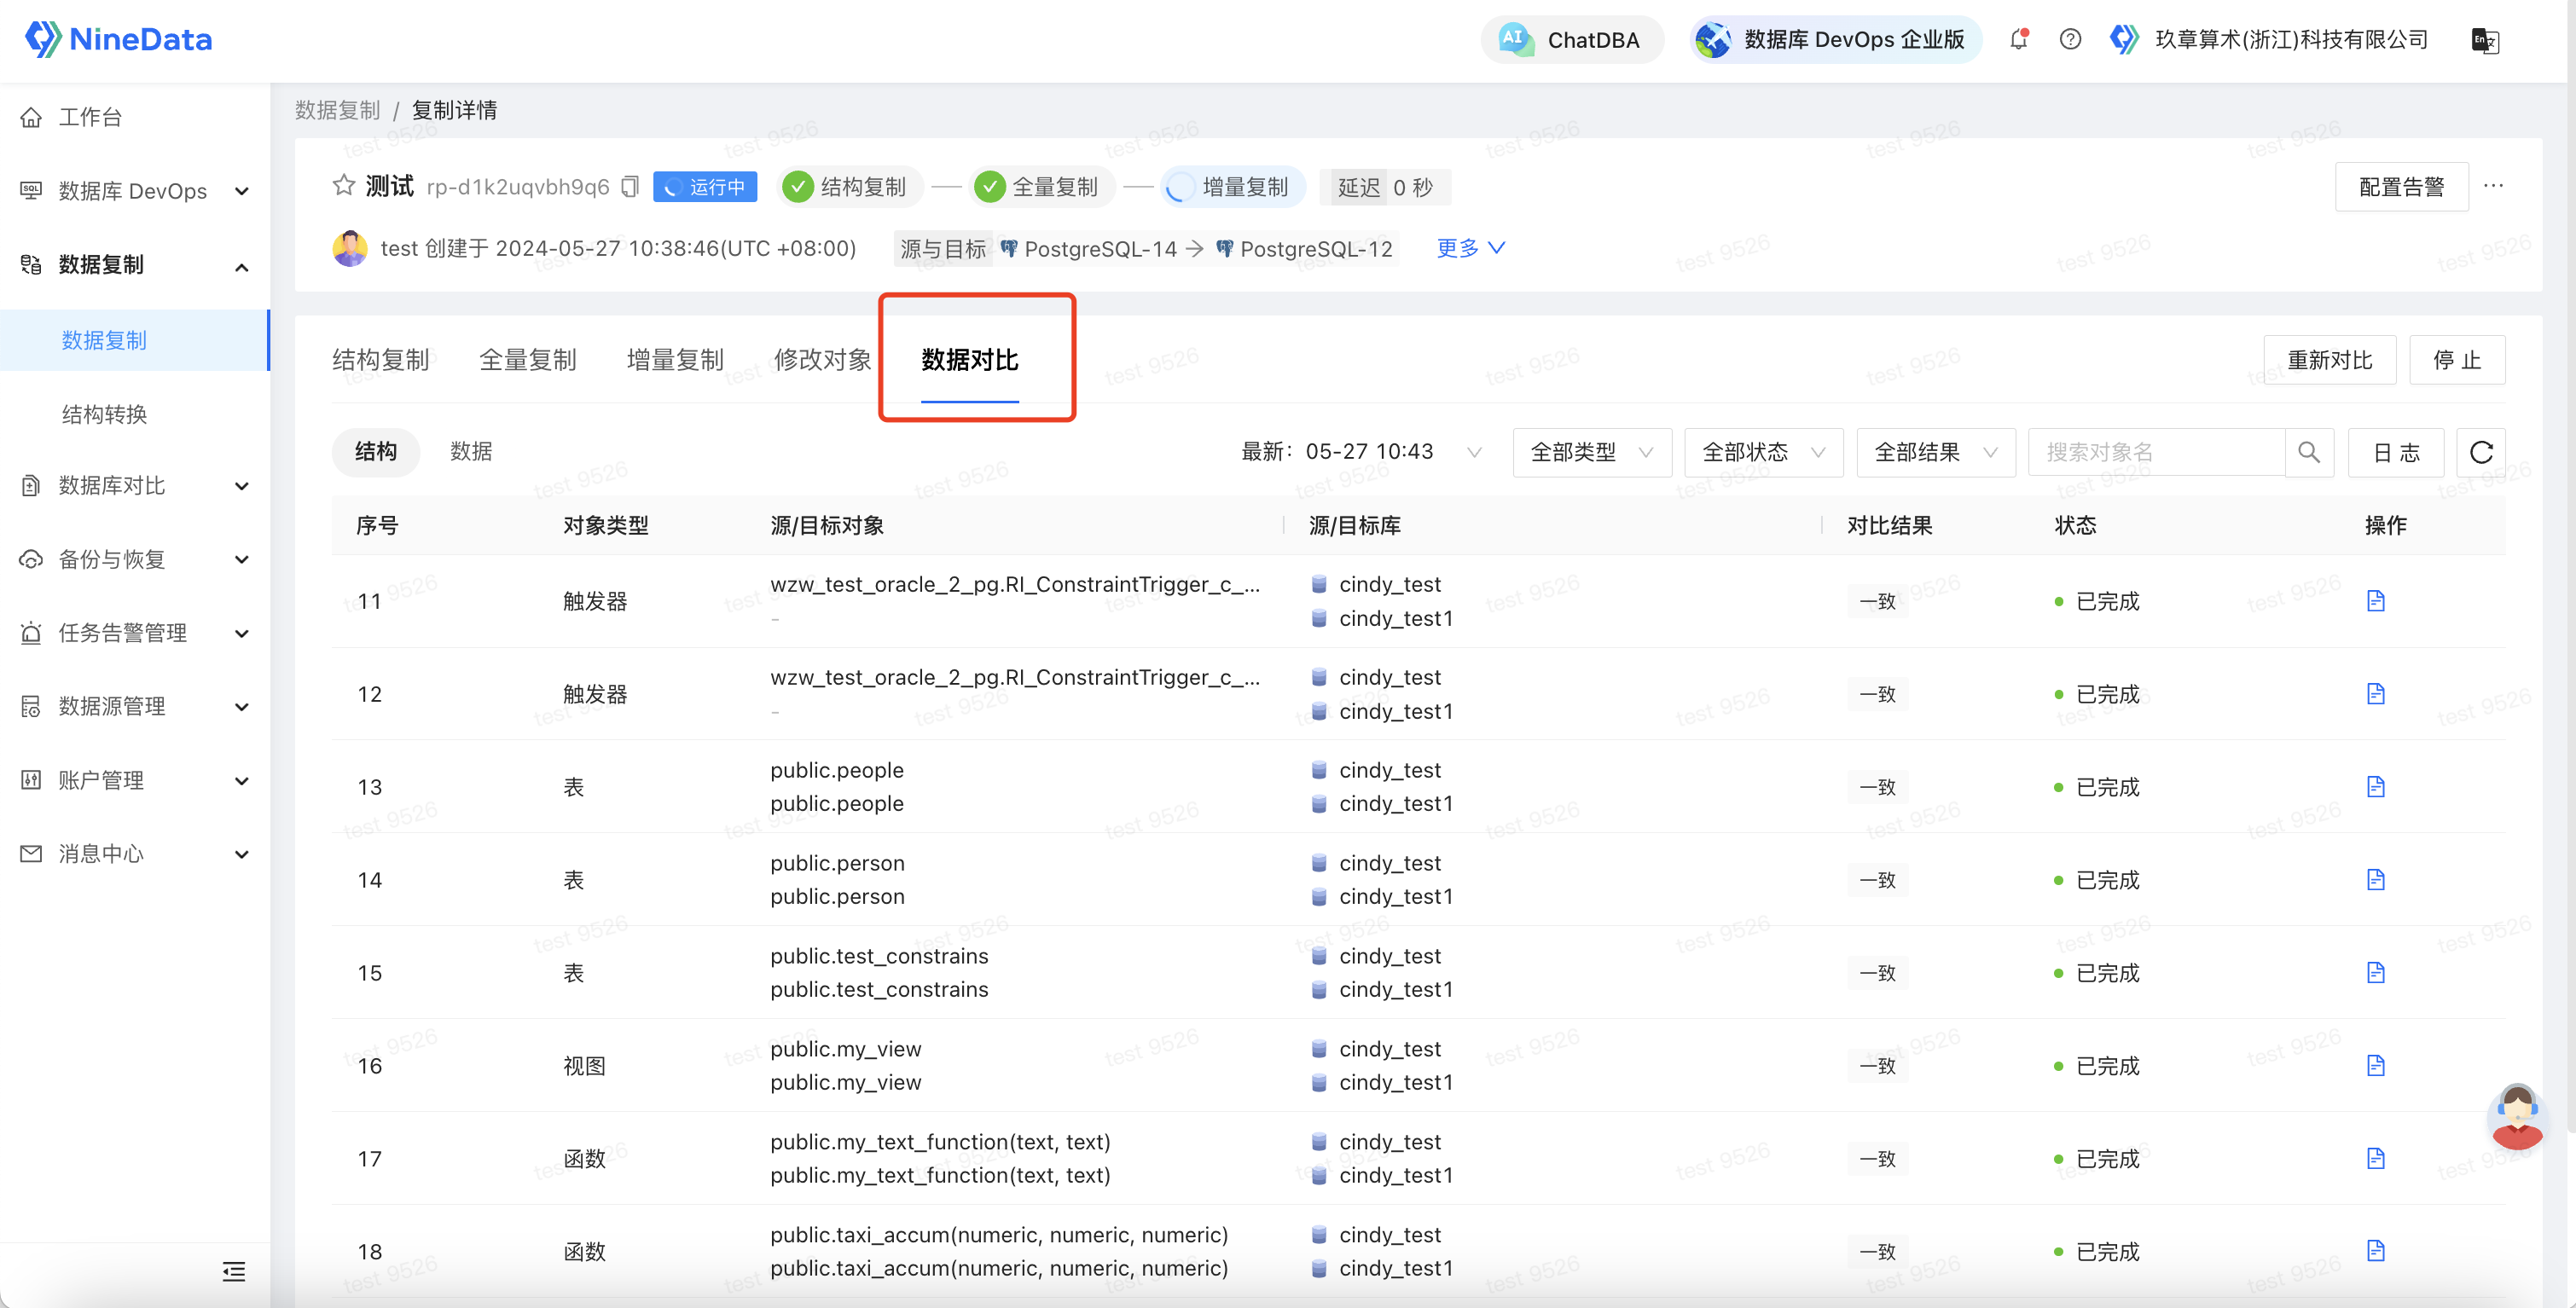Open 全部类型 filter dropdown

pos(1591,452)
